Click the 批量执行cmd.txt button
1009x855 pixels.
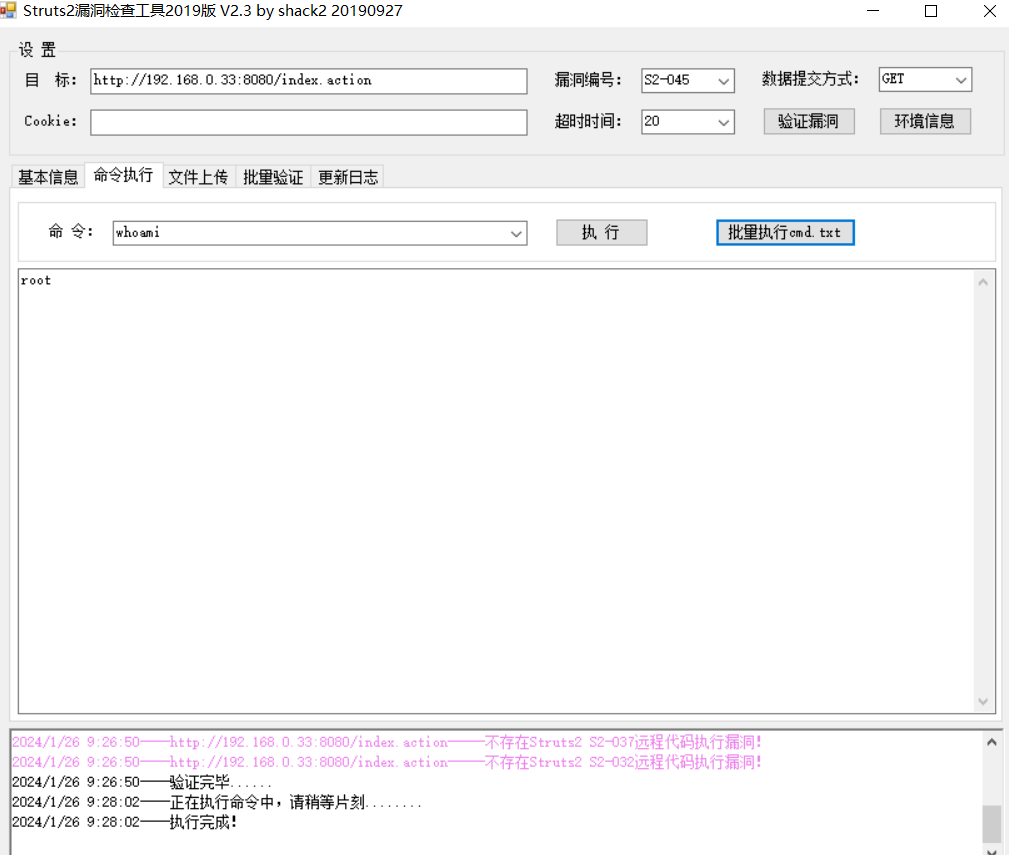pos(785,232)
